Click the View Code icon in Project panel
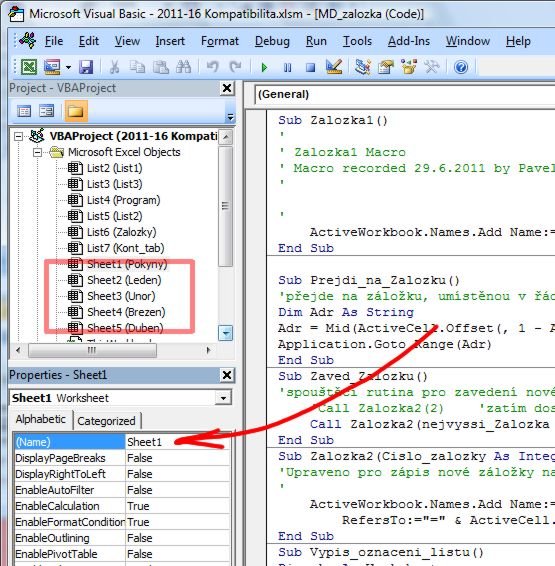The height and width of the screenshot is (566, 555). coord(24,111)
